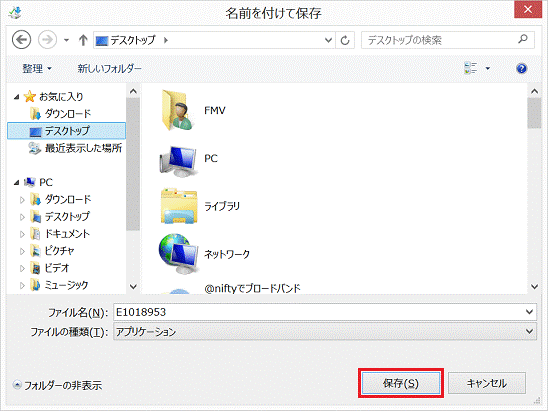Select お気に入り in the navigation pane

click(x=61, y=96)
